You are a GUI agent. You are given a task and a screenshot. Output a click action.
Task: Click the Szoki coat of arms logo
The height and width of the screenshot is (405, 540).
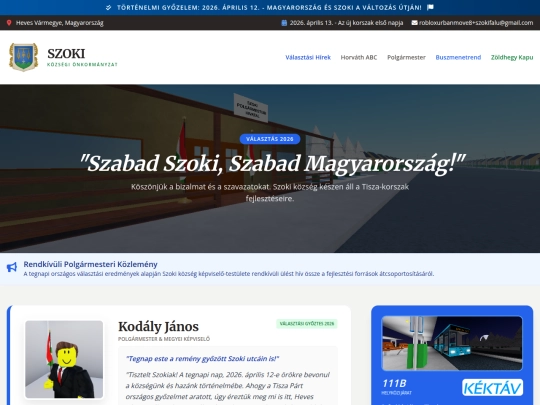click(23, 57)
